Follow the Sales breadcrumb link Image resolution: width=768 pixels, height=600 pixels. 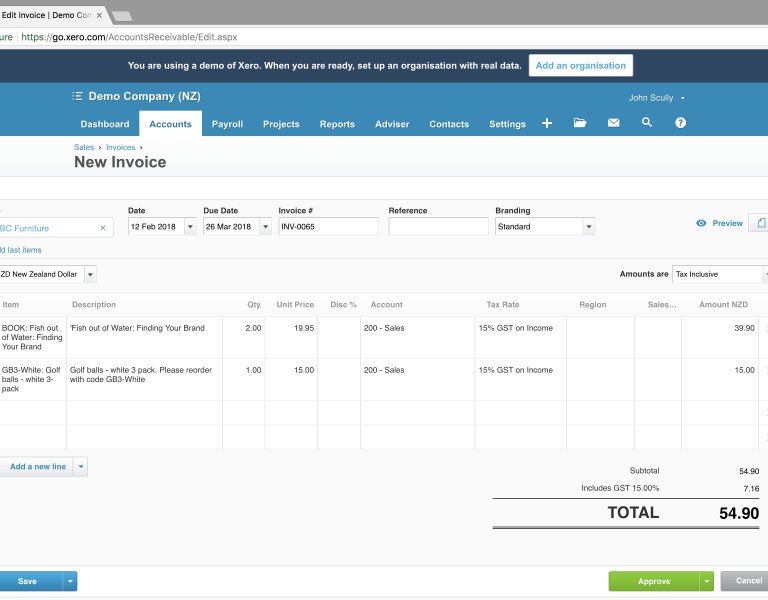click(x=84, y=147)
